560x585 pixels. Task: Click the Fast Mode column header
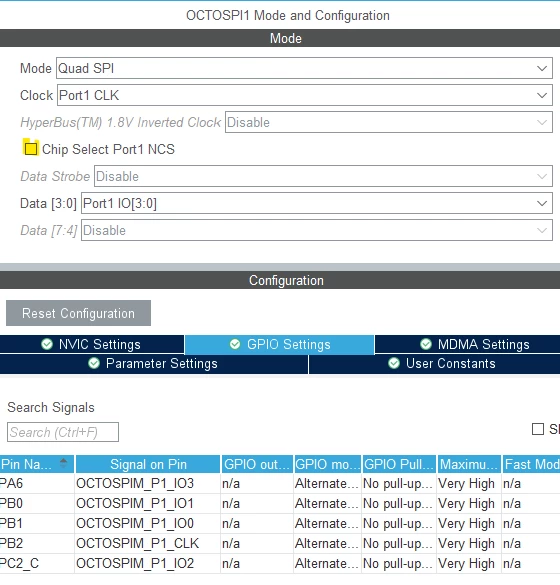tap(531, 464)
